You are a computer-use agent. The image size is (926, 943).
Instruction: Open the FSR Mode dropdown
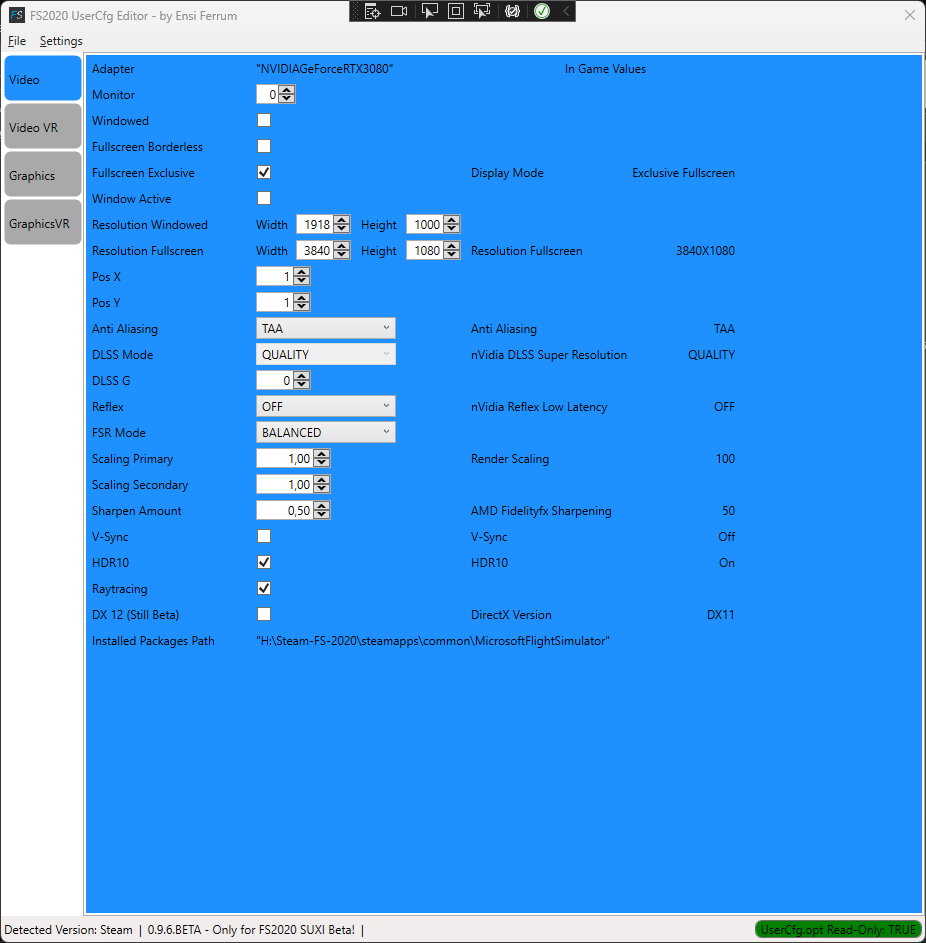tap(325, 432)
